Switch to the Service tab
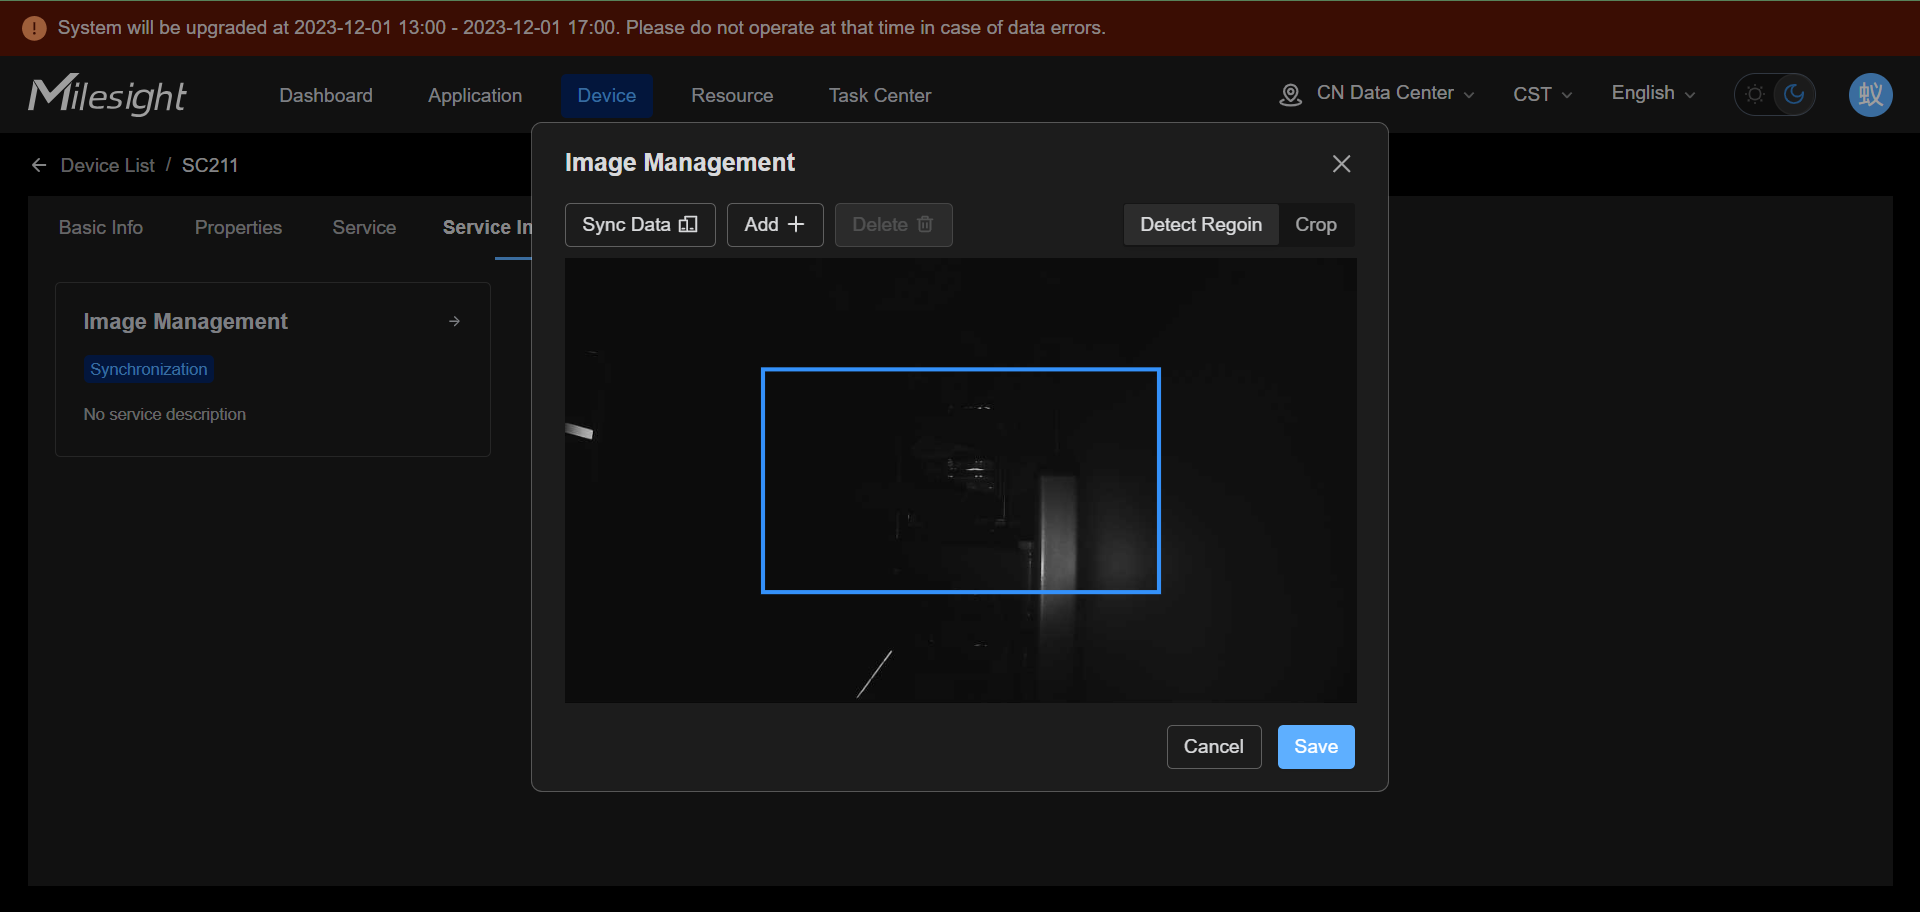The height and width of the screenshot is (912, 1920). pos(364,227)
